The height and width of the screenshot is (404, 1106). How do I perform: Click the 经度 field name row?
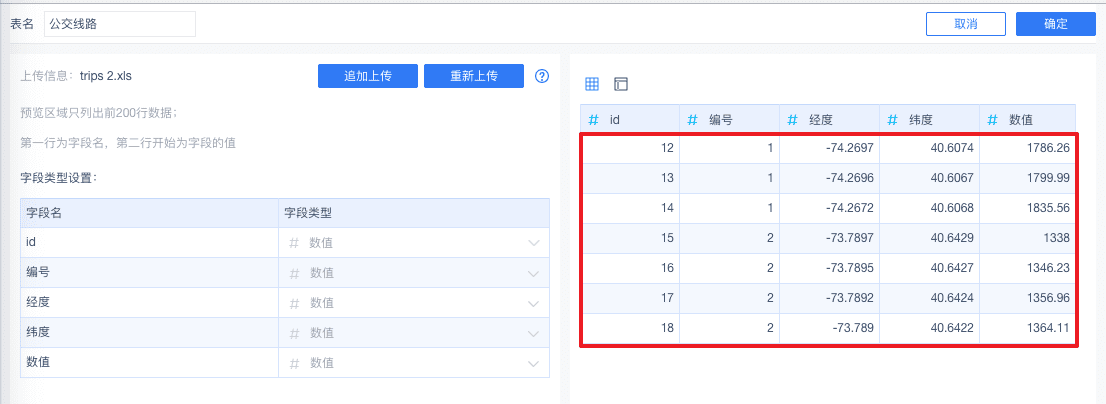(149, 303)
